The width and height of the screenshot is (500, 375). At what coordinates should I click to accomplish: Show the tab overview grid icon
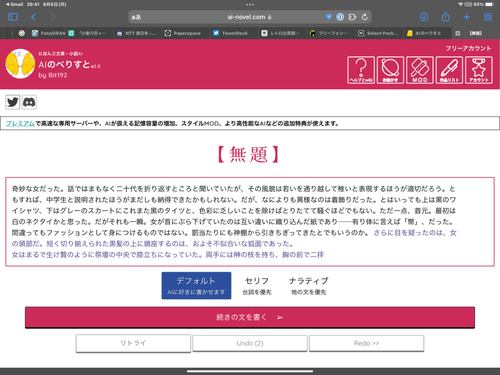point(488,17)
